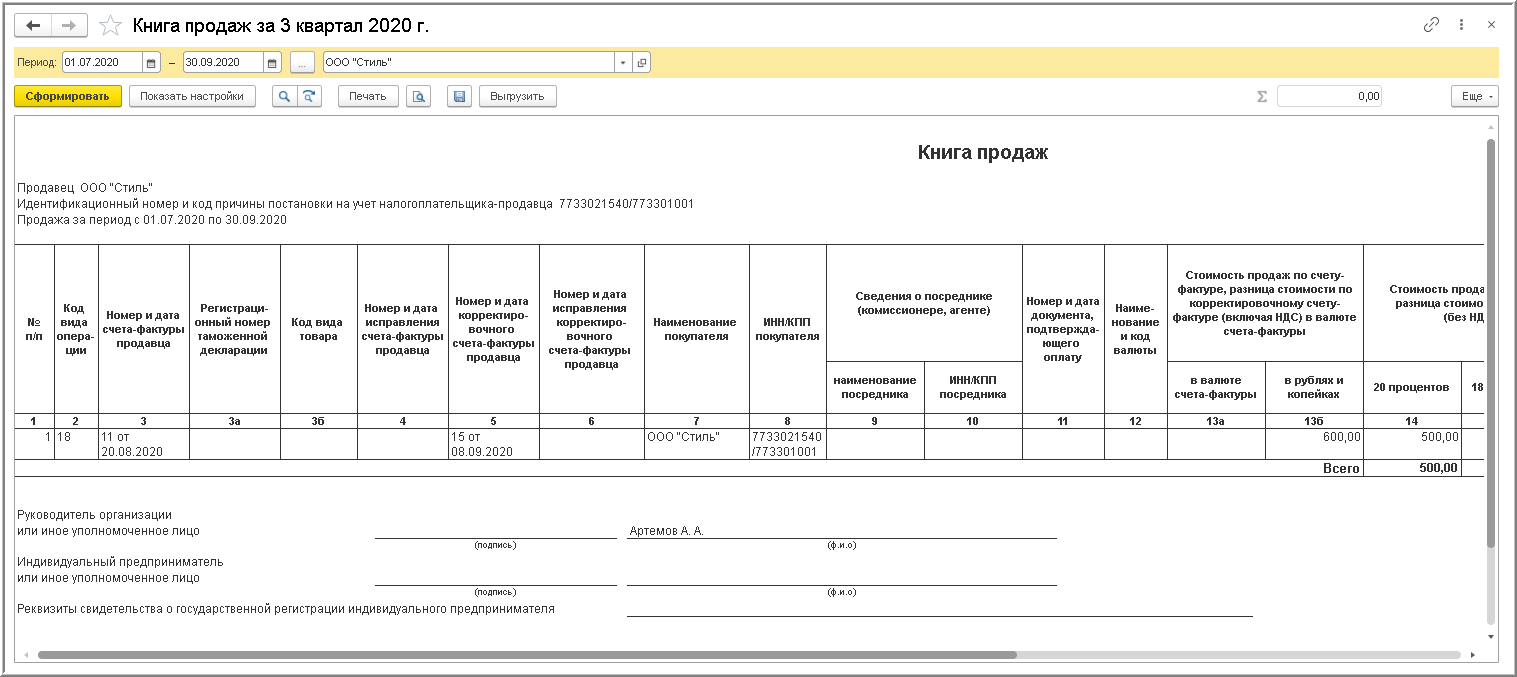
Task: Click the header 'Код вида операции'
Action: pos(77,329)
